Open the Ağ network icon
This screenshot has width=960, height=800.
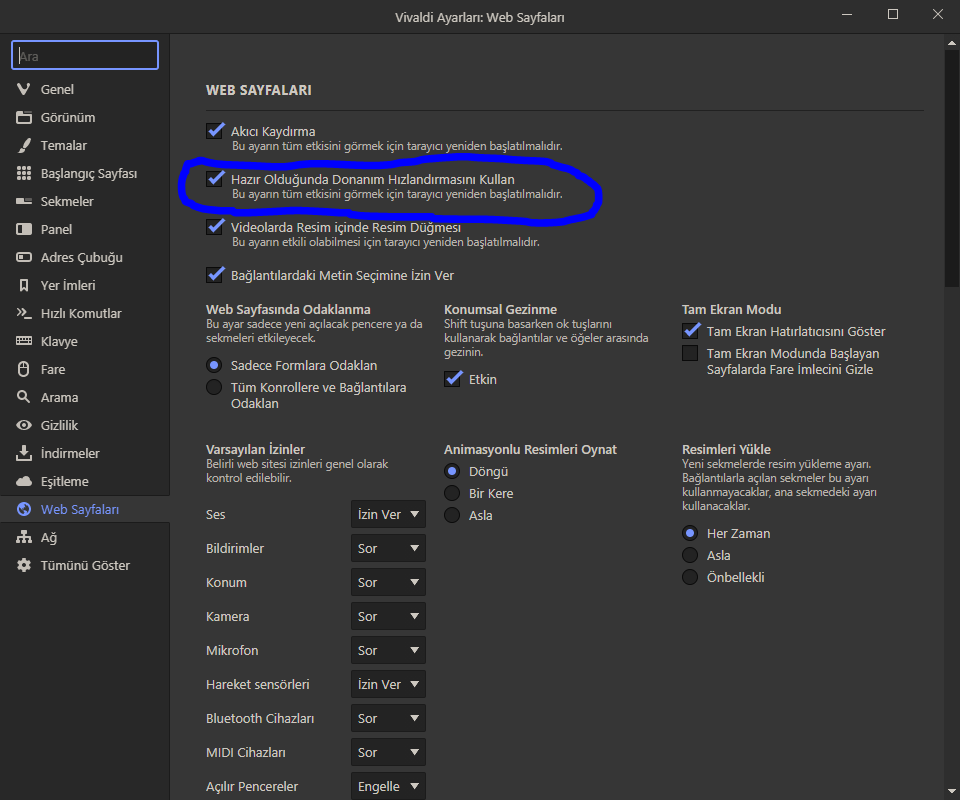[x=23, y=537]
